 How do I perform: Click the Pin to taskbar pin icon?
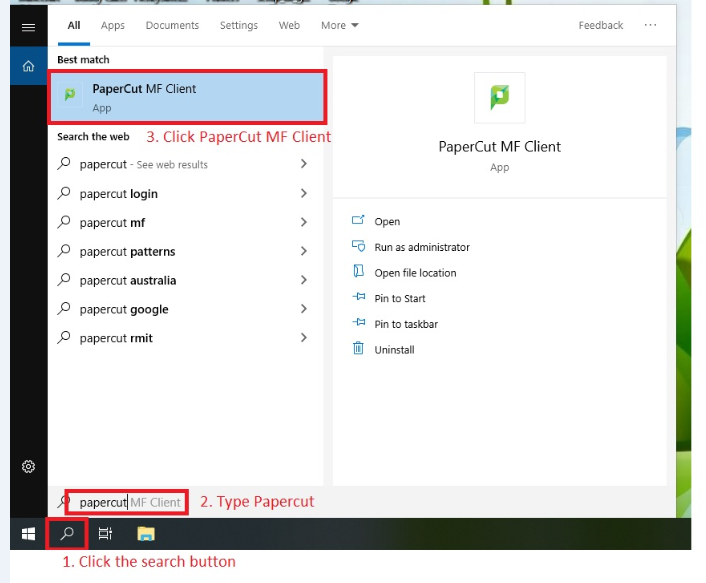point(359,322)
